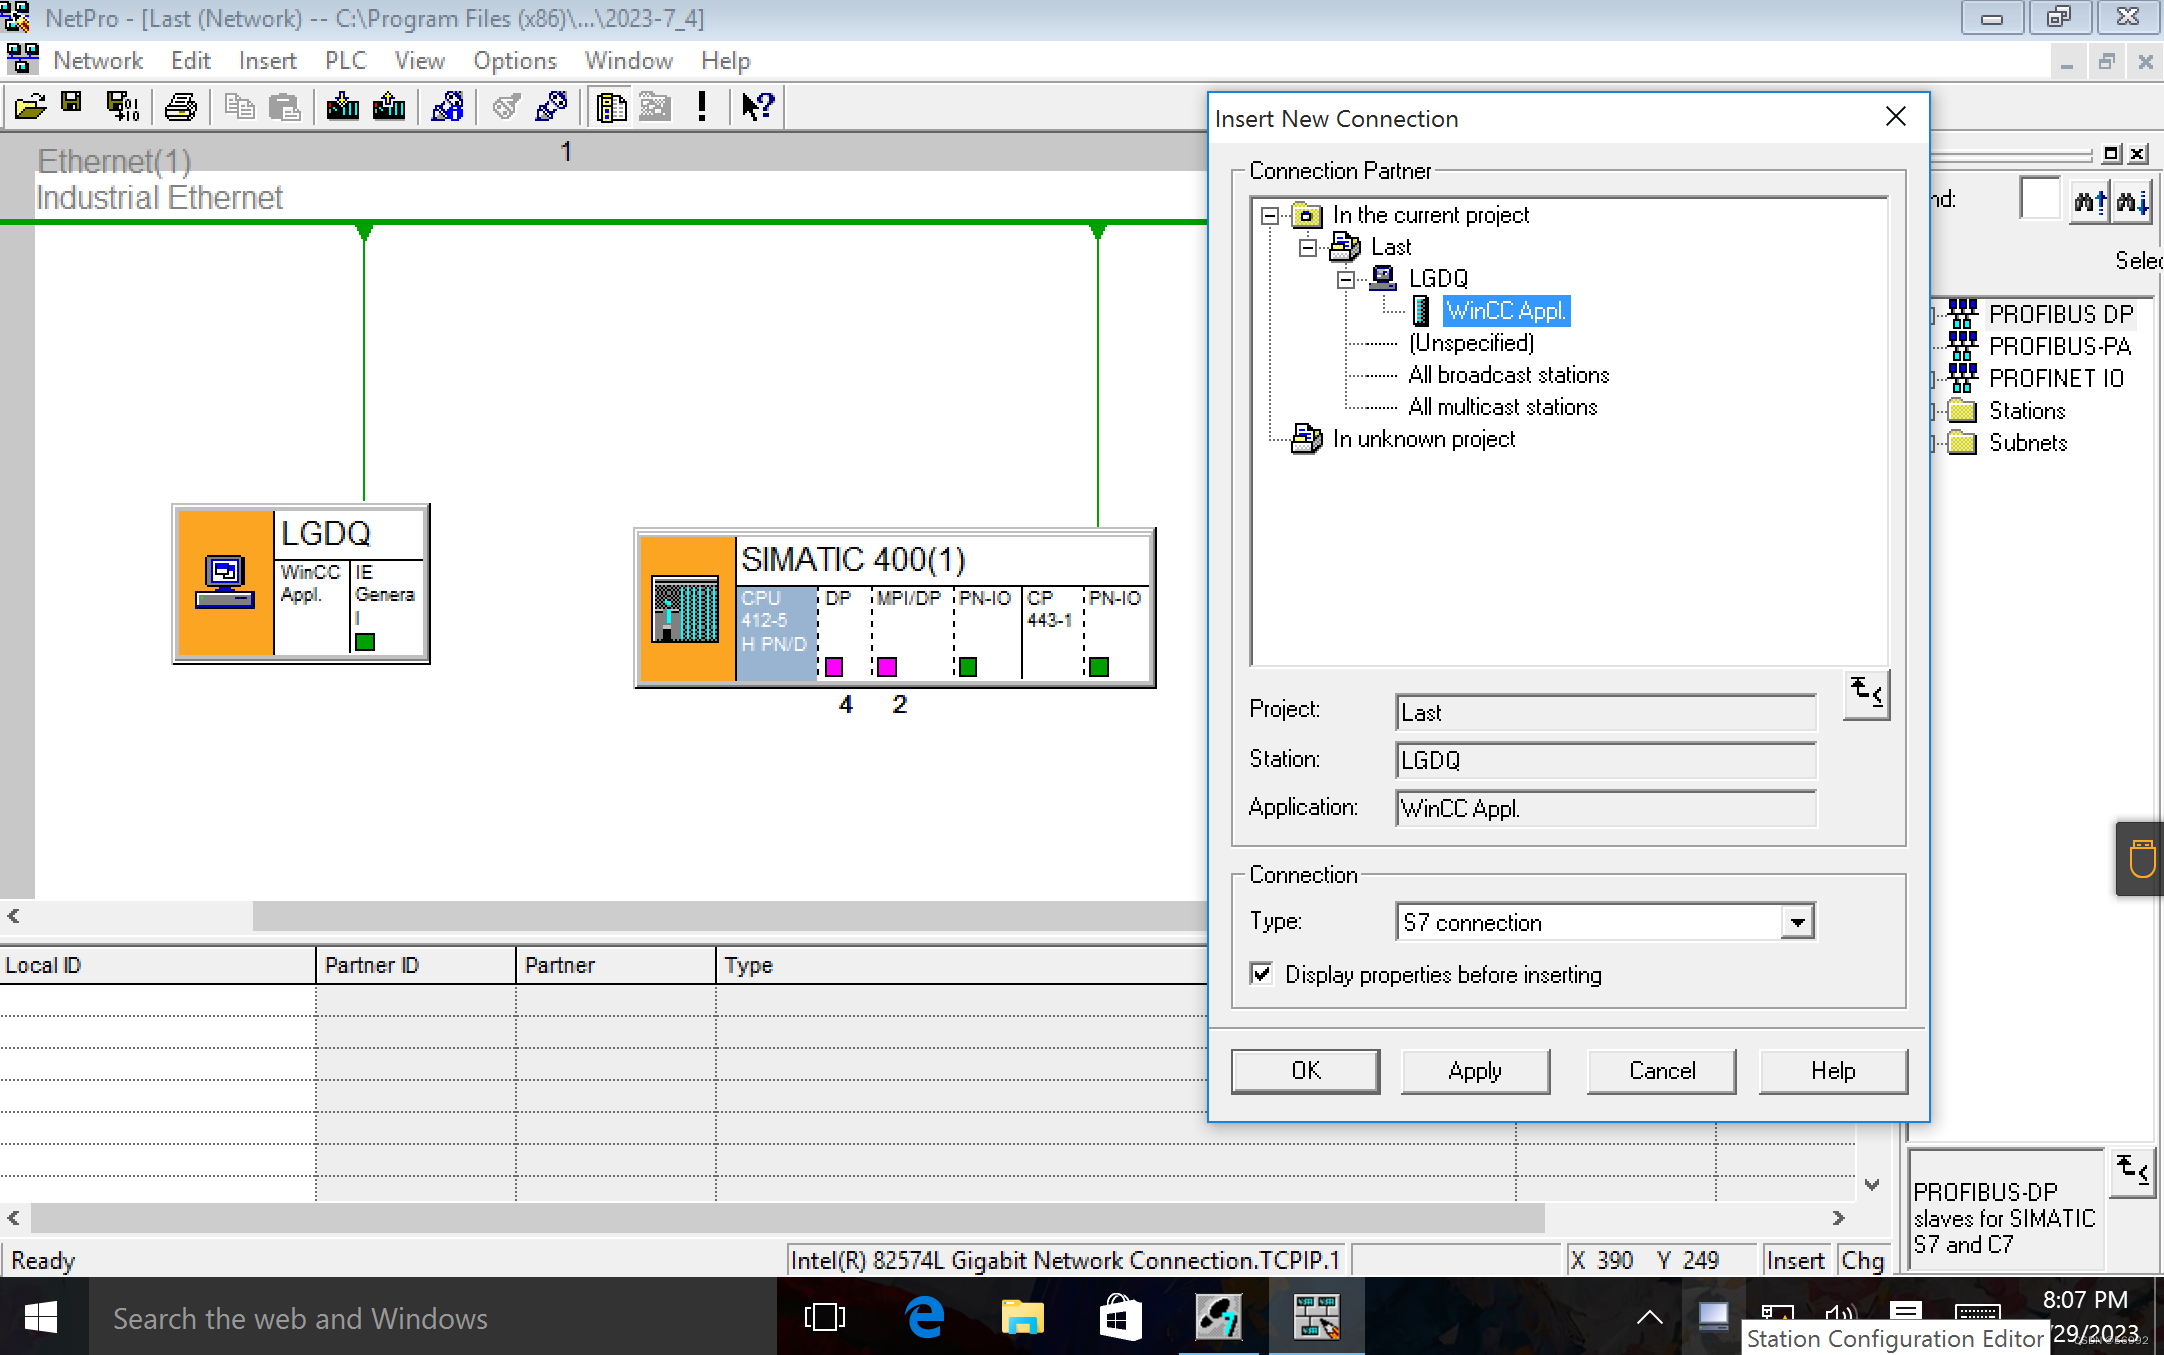Click the Print toolbar icon
This screenshot has width=2164, height=1355.
[x=181, y=106]
